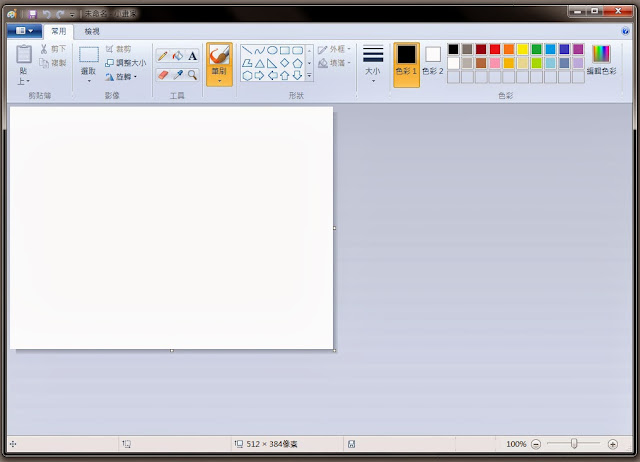Choose the Pentagon shape
The height and width of the screenshot is (462, 640).
coord(298,63)
